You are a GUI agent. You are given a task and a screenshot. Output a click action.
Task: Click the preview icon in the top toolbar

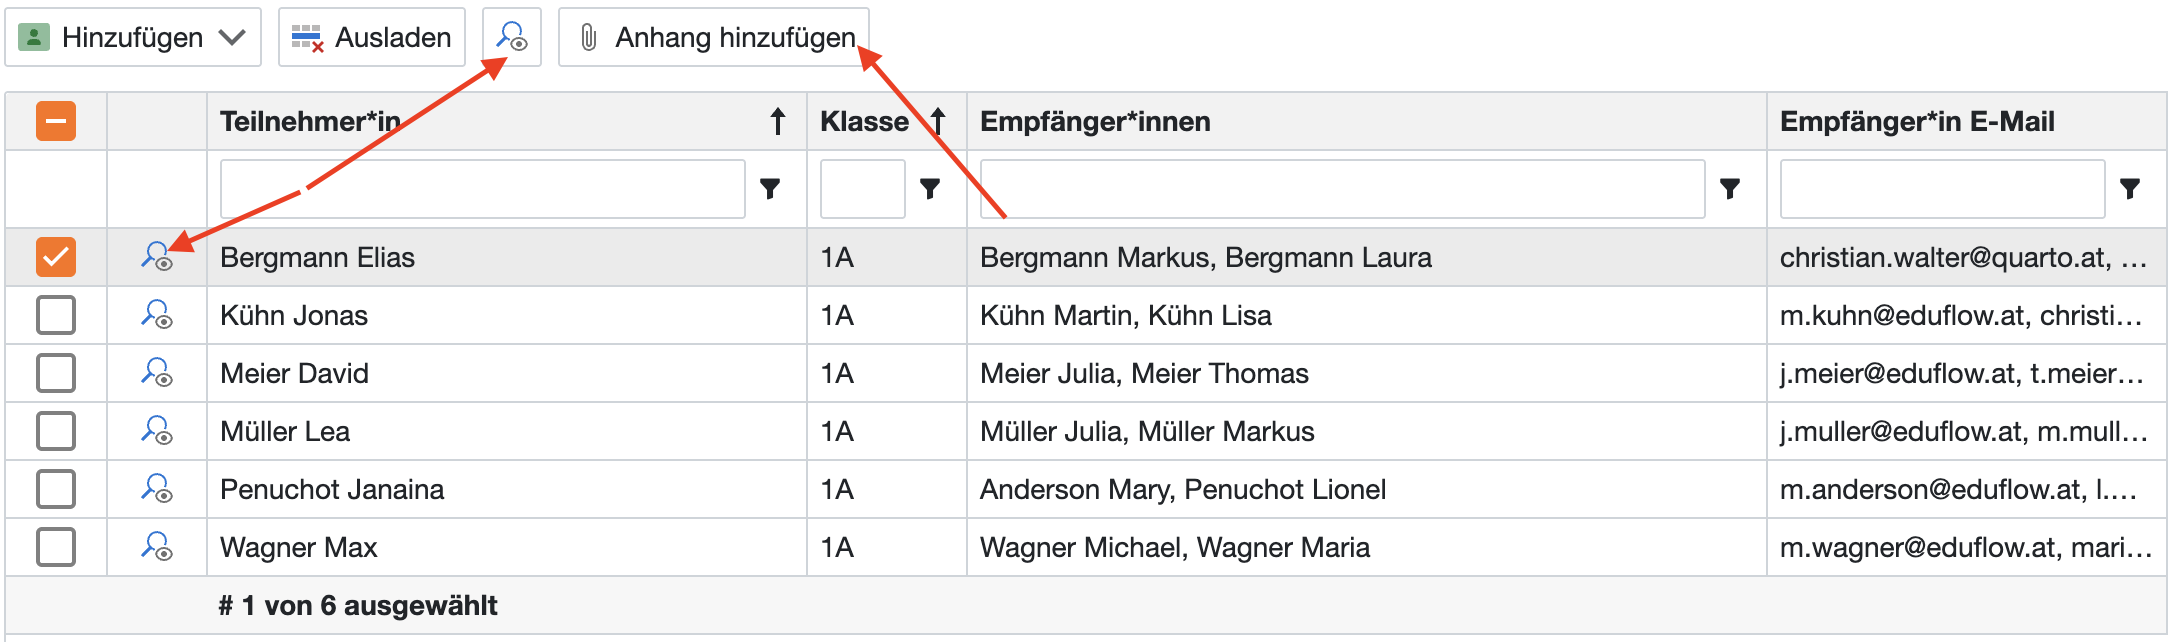click(x=512, y=38)
